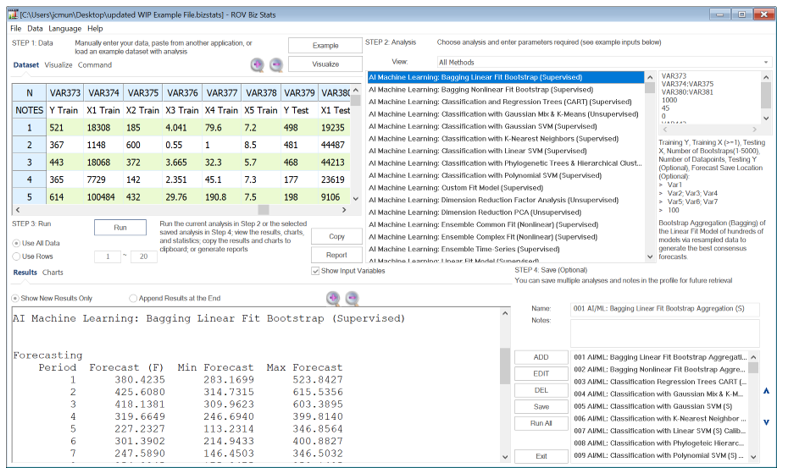
Task: Click the Use Rows start value field
Action: tap(108, 257)
